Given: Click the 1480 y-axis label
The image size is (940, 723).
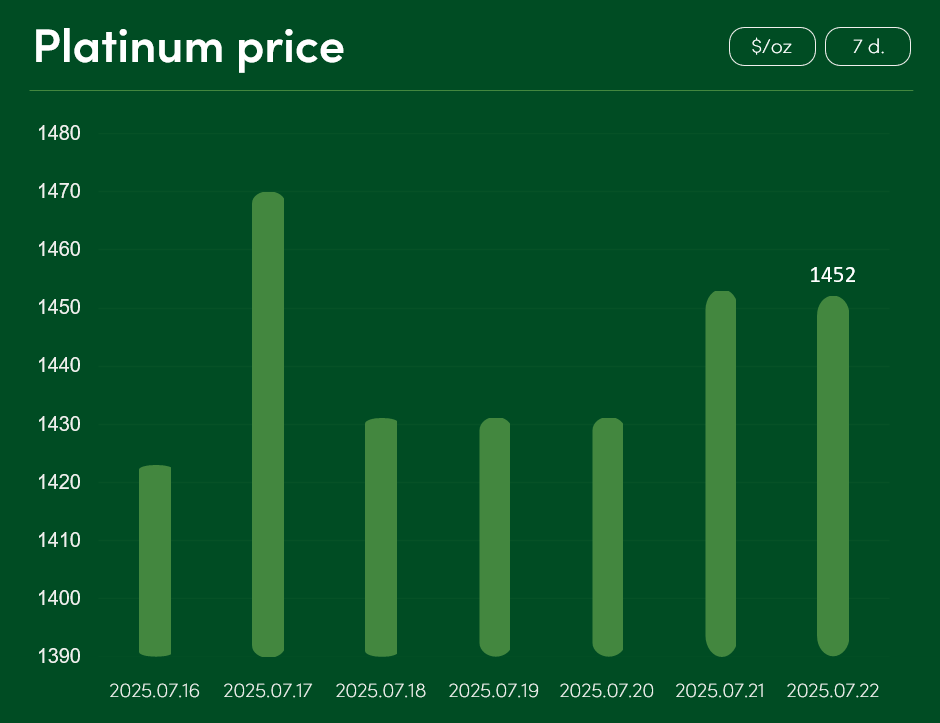Looking at the screenshot, I should coord(59,132).
